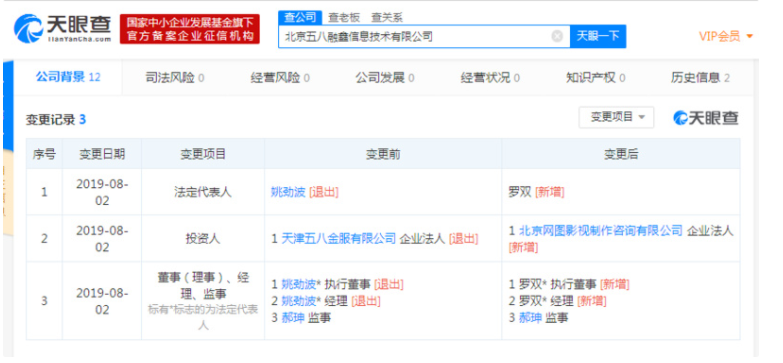This screenshot has width=783, height=363.
Task: Click the 天眼一下 search button
Action: pos(598,36)
